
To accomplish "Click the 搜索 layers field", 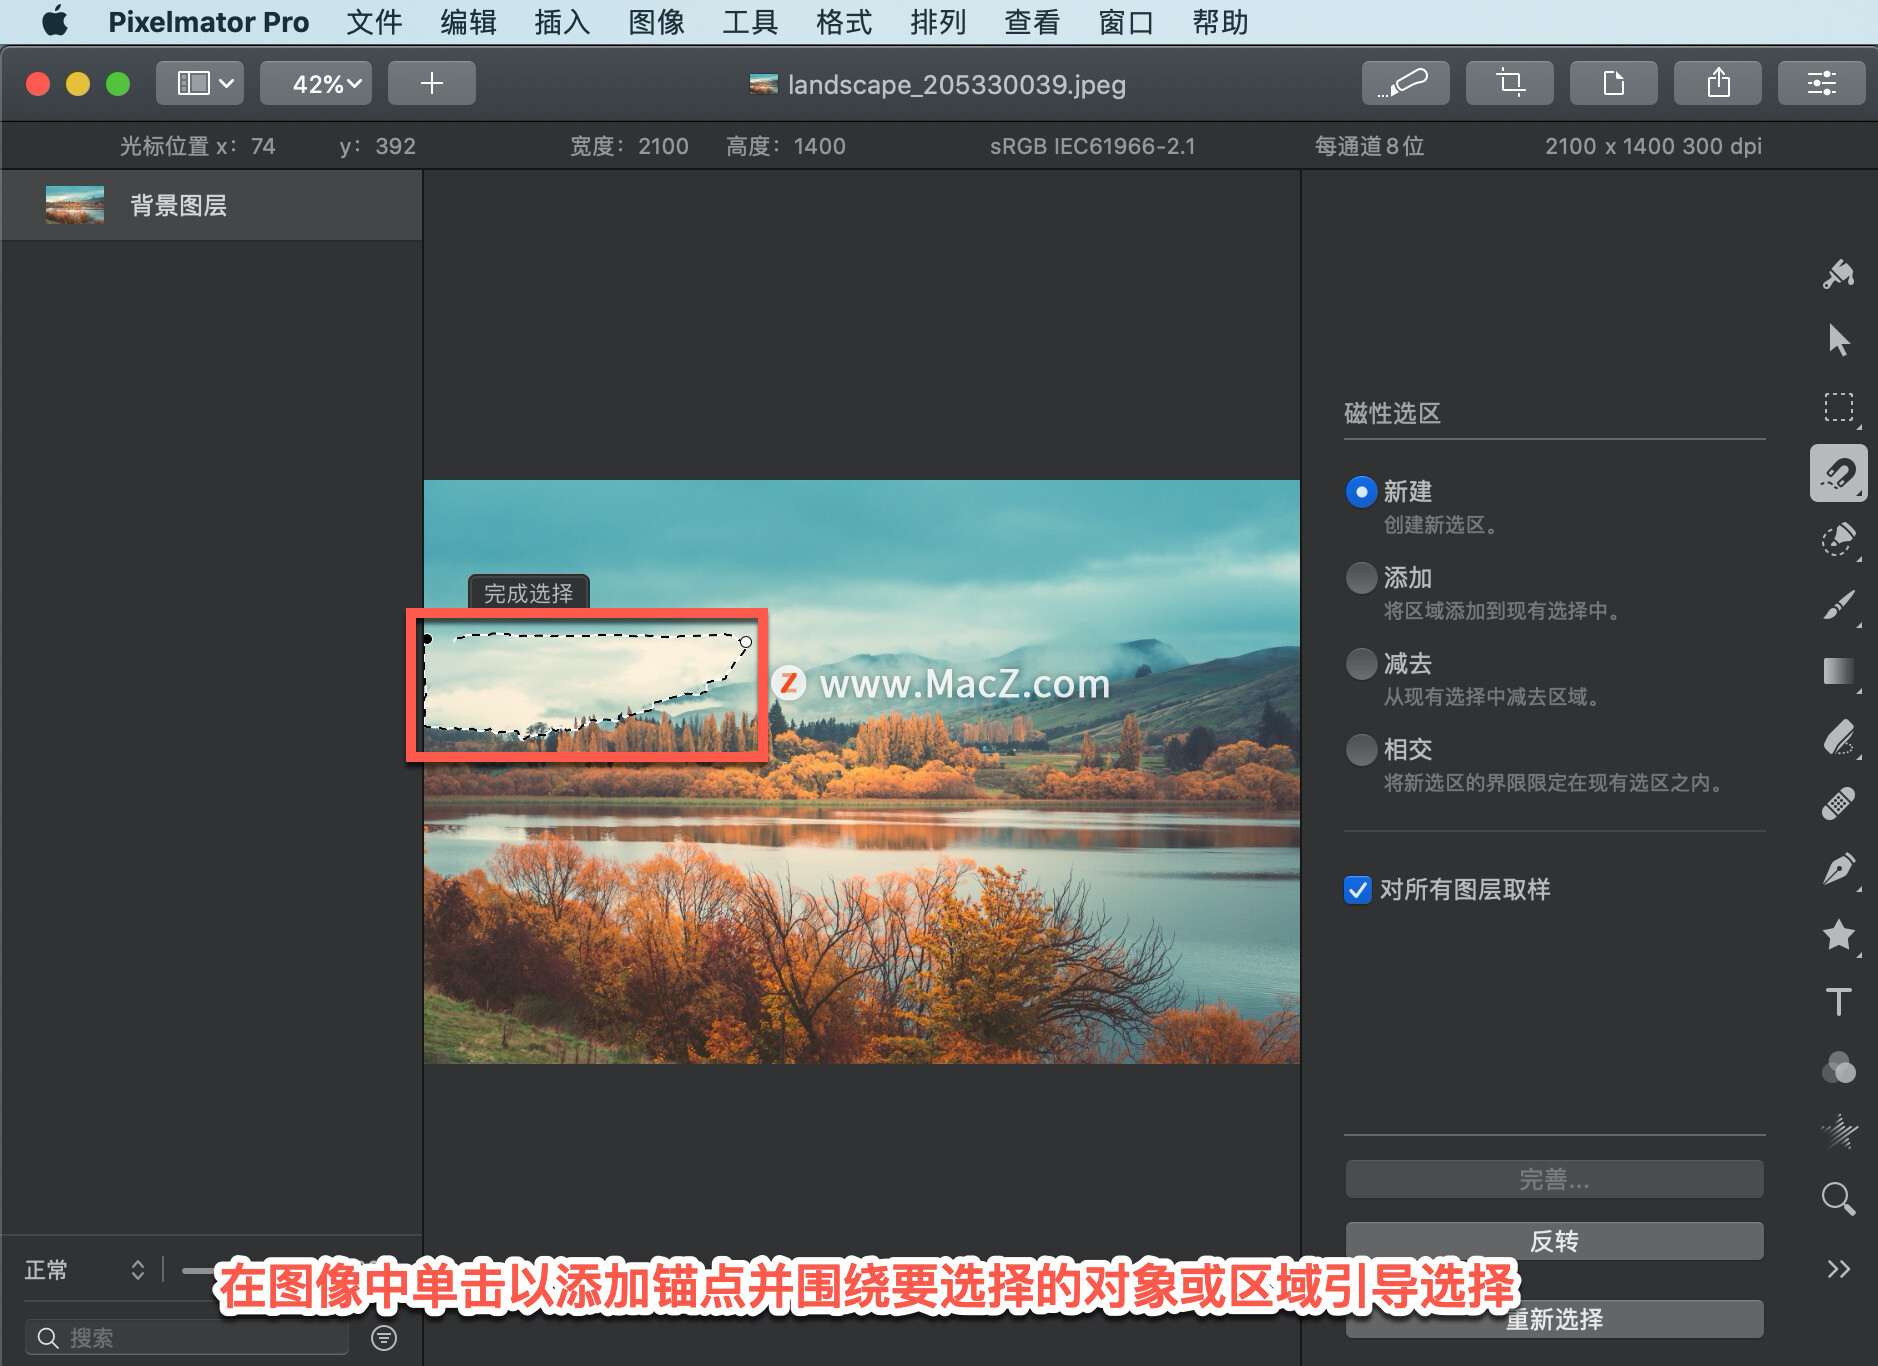I will click(187, 1338).
